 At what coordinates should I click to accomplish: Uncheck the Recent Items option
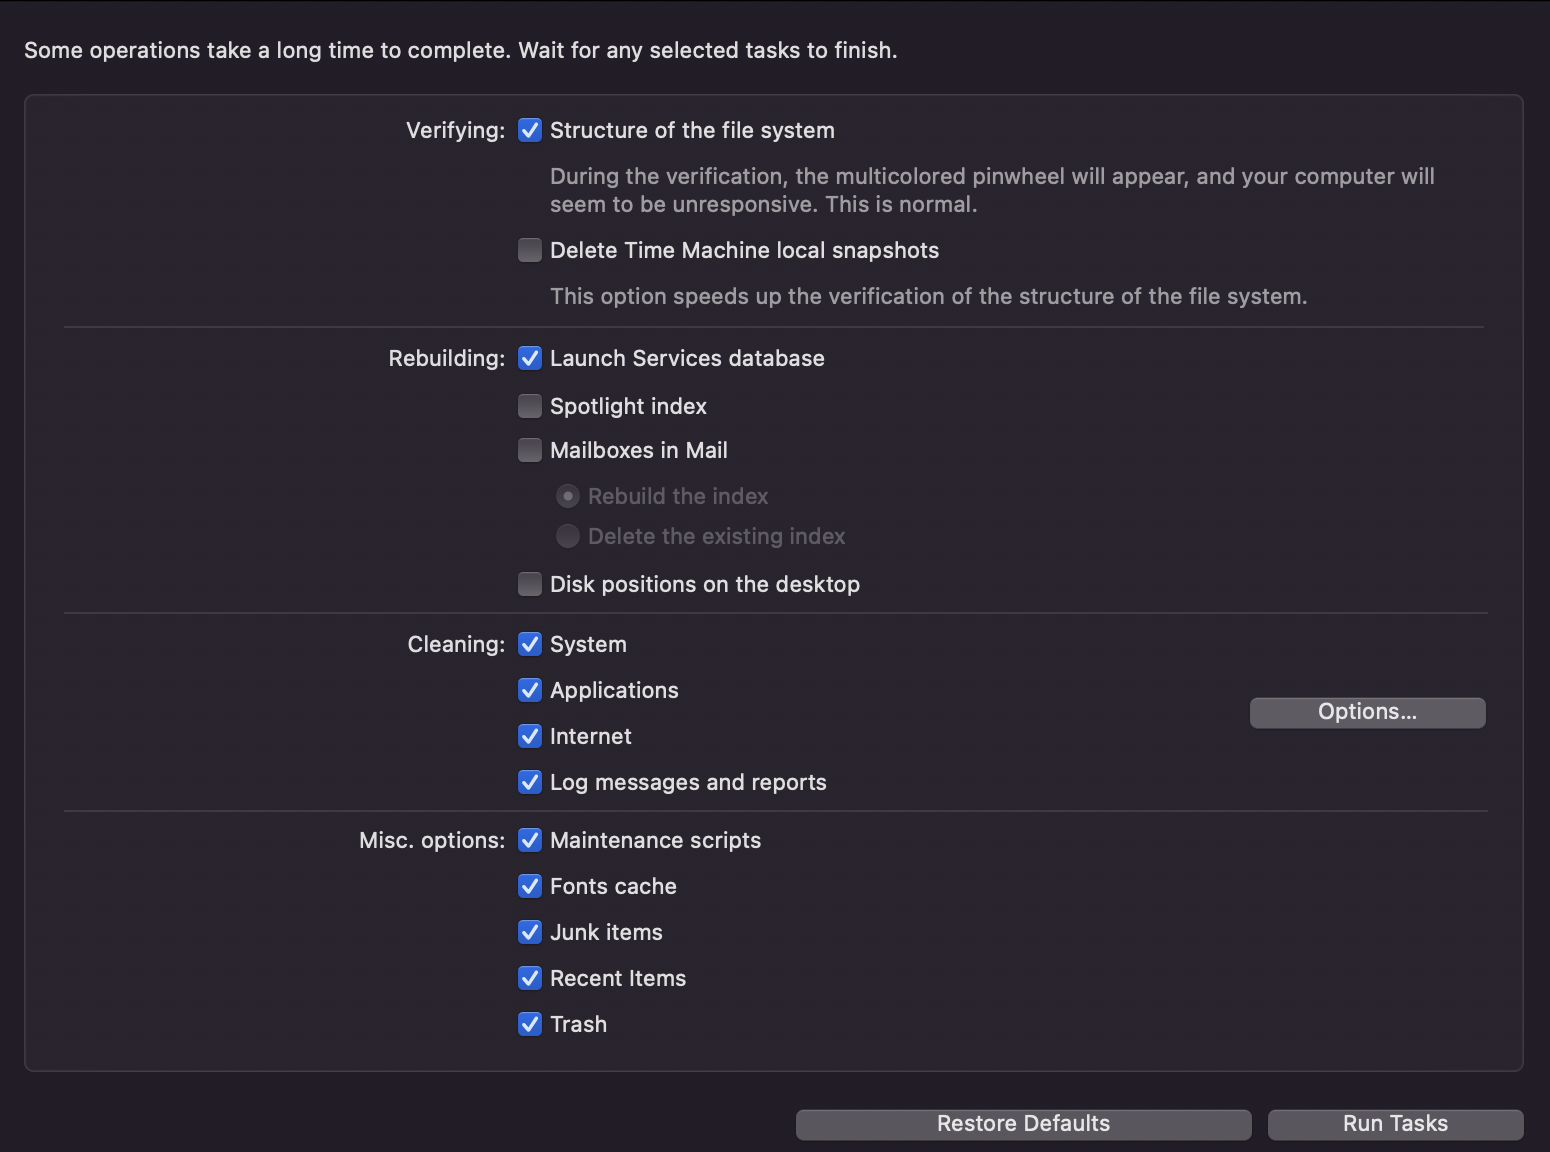530,979
